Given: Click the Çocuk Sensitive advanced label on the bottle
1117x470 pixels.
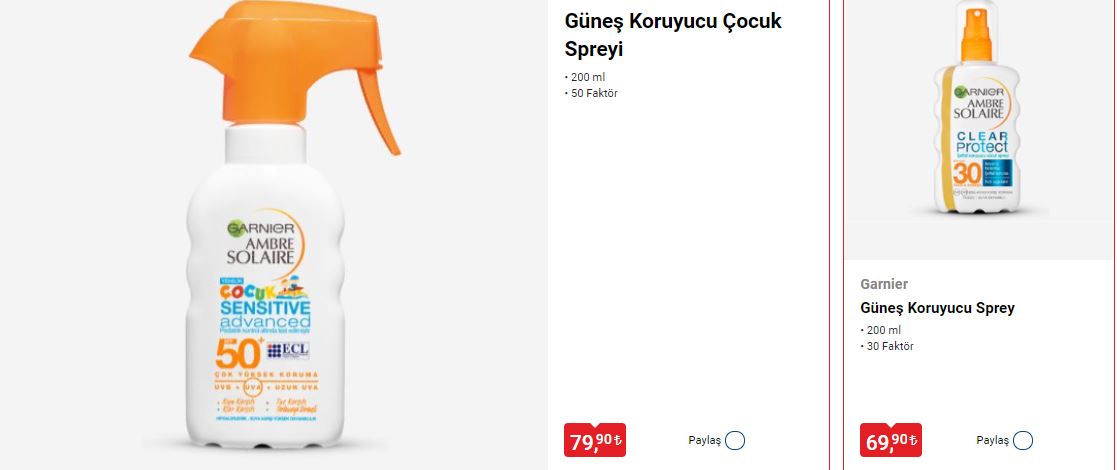Looking at the screenshot, I should click(263, 306).
